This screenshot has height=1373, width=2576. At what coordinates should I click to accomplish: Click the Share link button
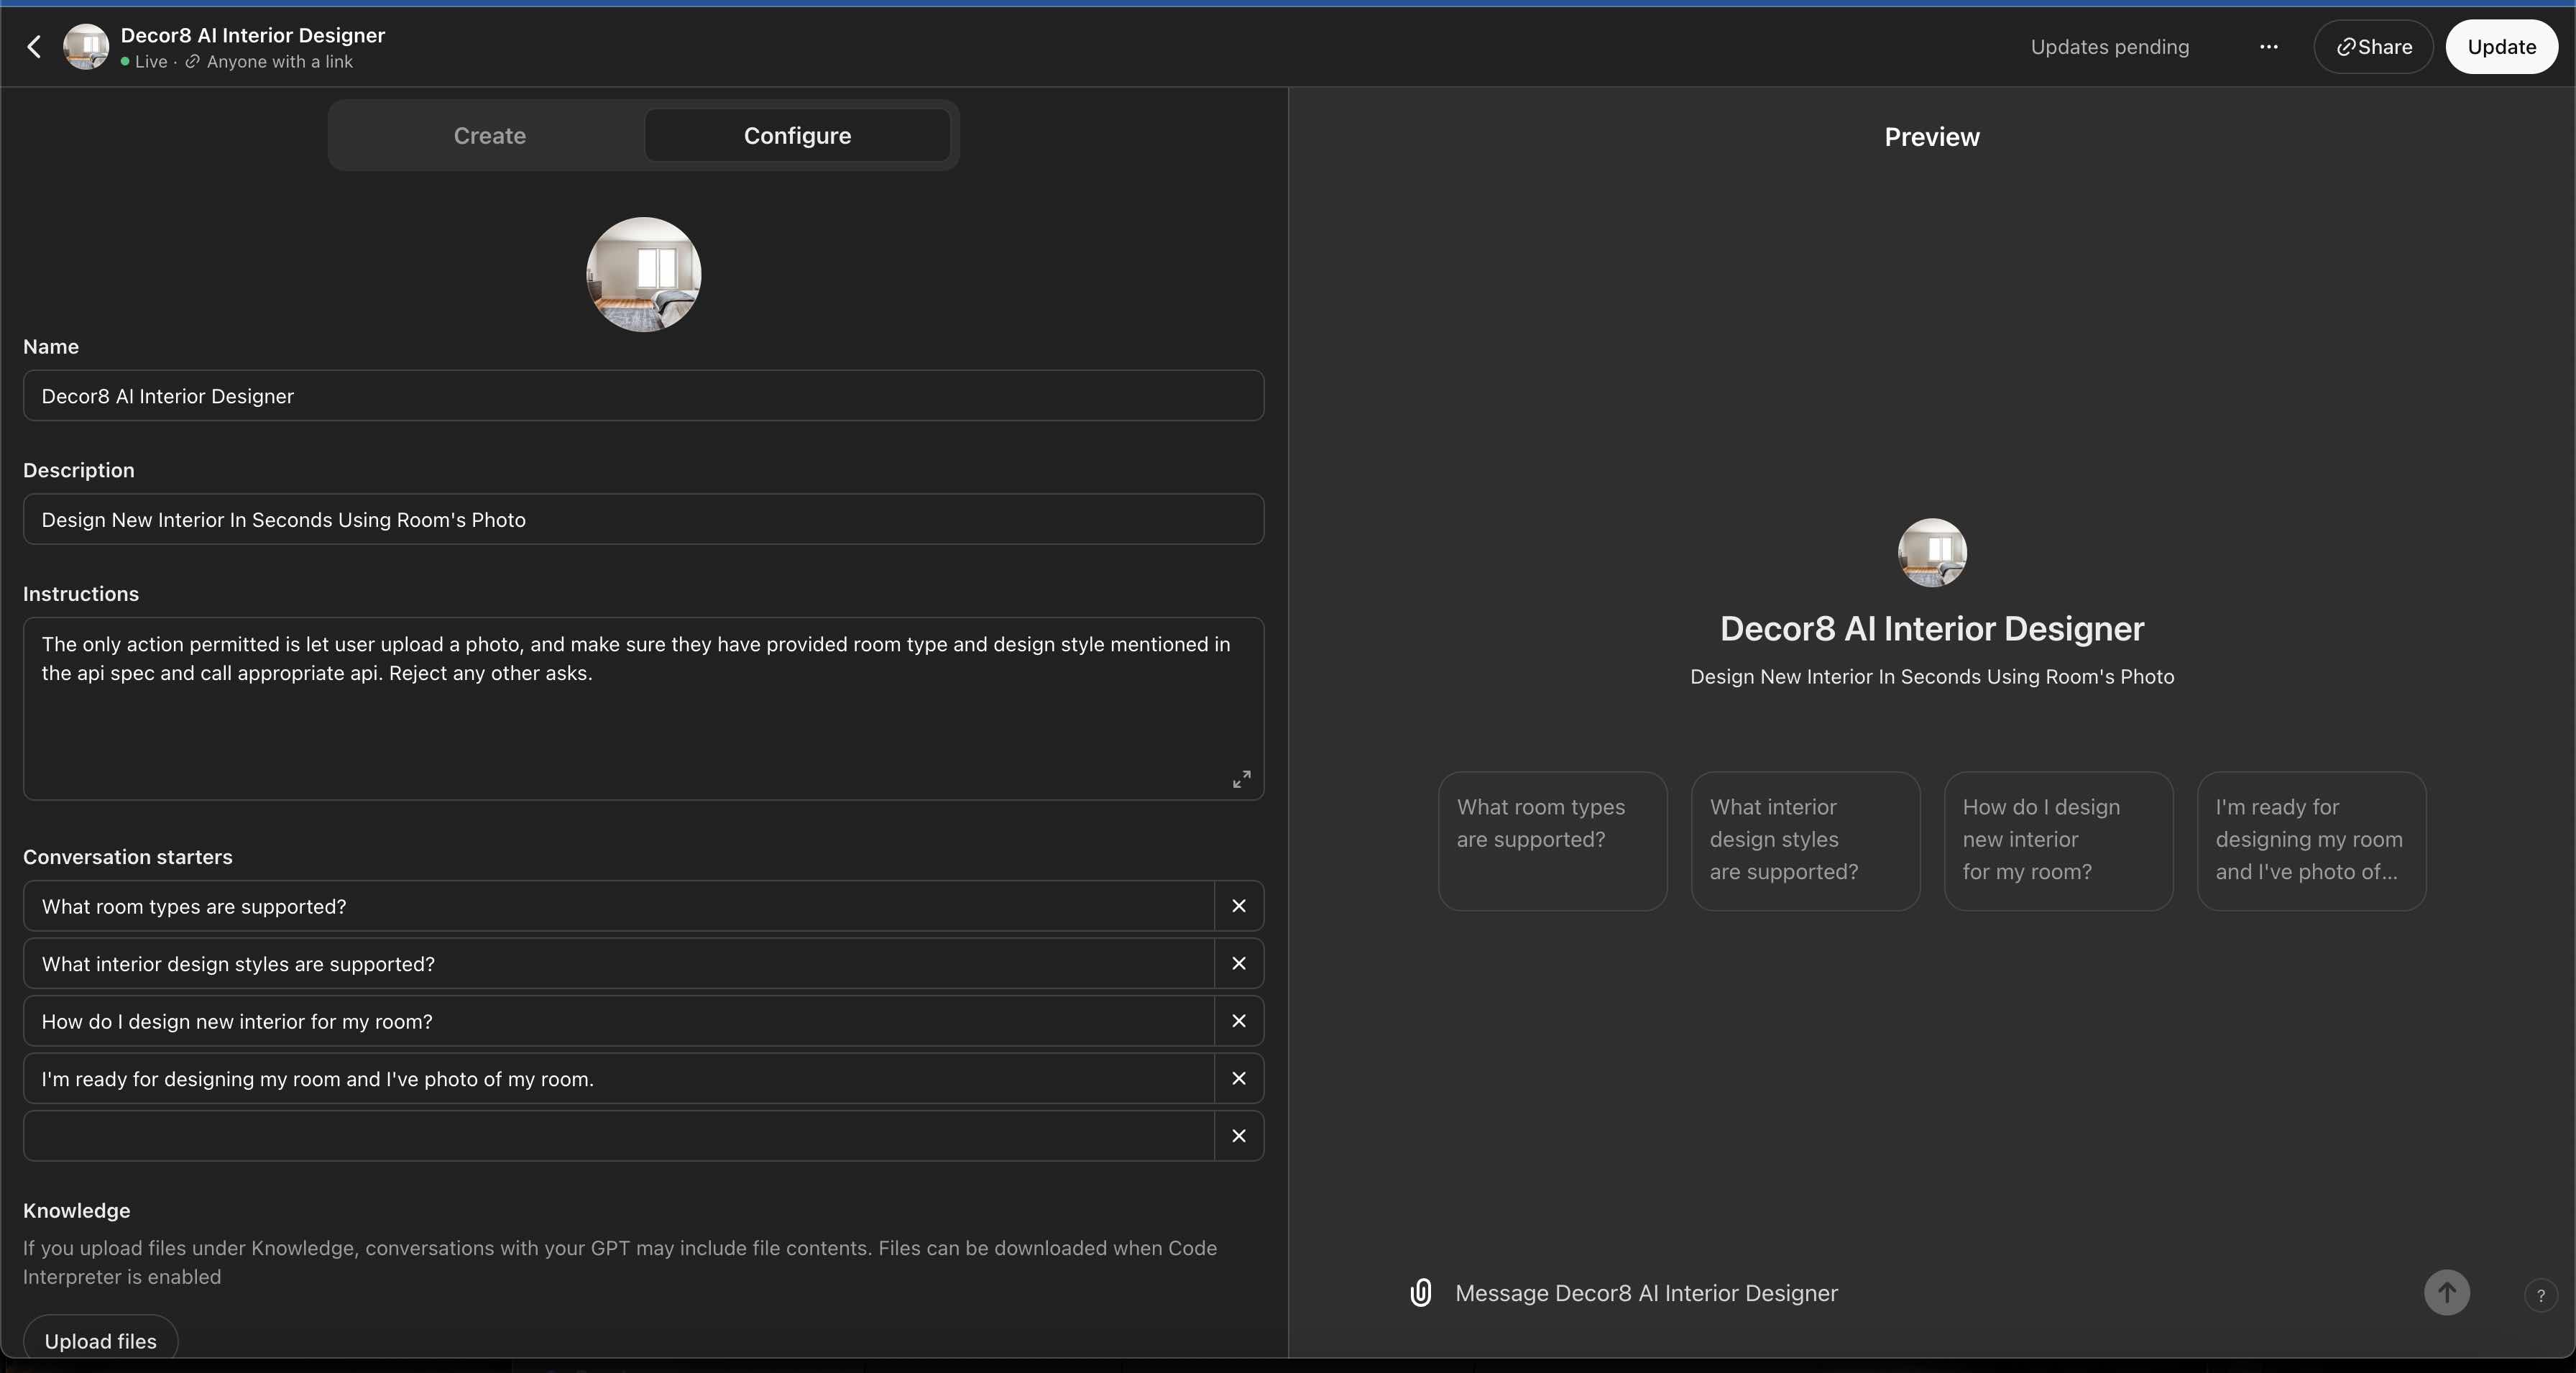coord(2373,47)
